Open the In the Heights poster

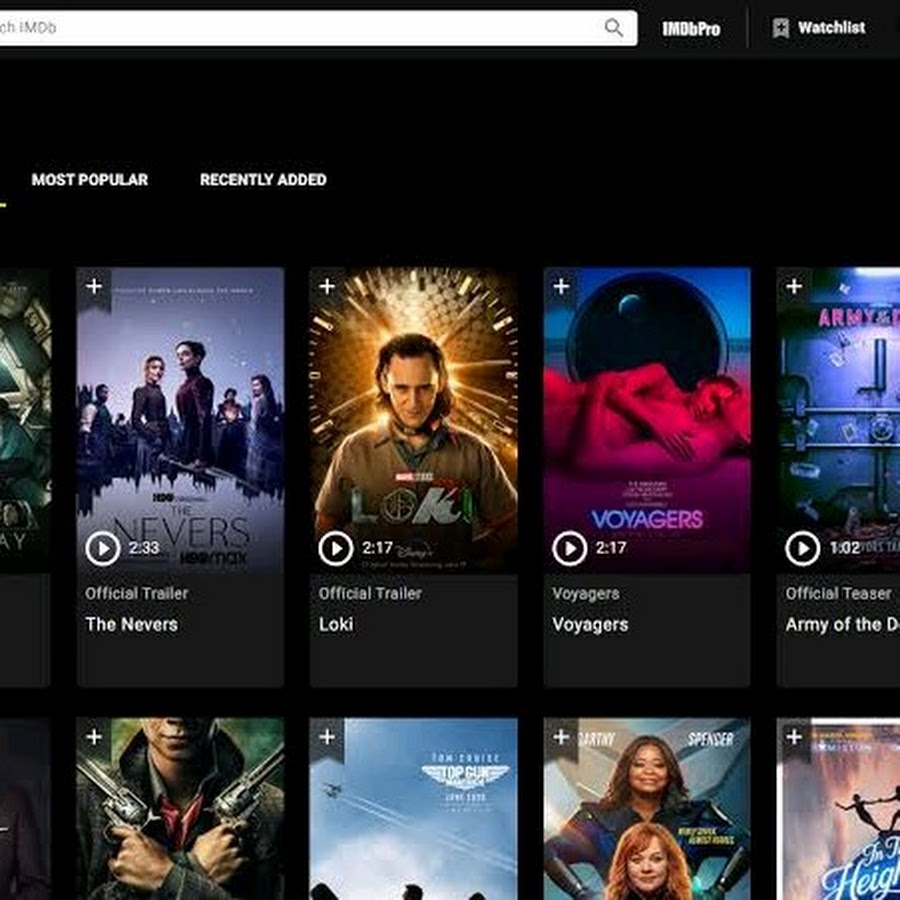click(838, 809)
